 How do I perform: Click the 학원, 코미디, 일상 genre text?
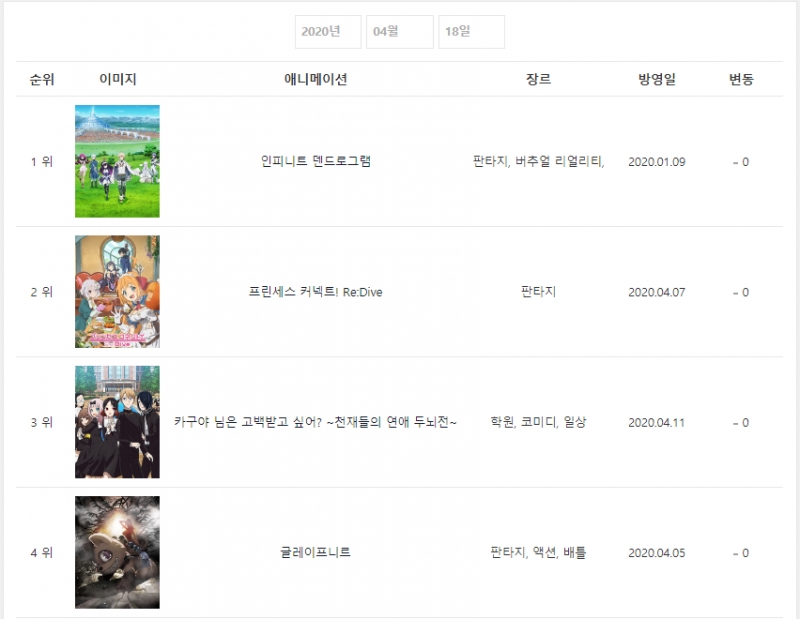(538, 422)
